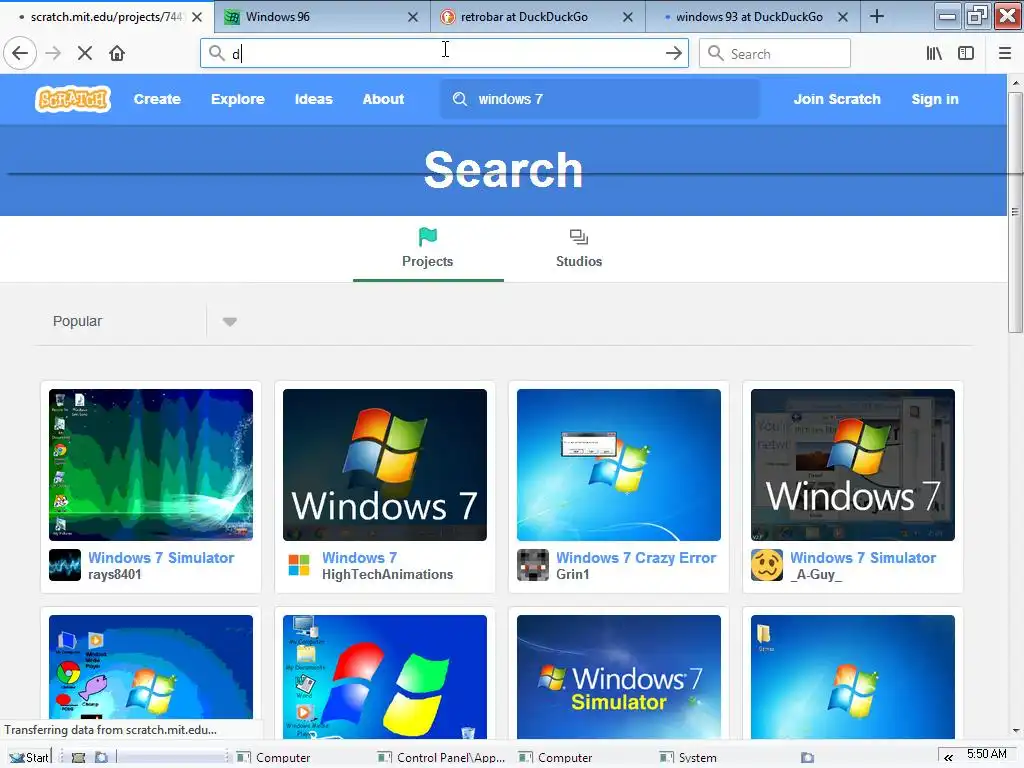Close the retrobar at DuckDuckGo tab

click(x=628, y=17)
